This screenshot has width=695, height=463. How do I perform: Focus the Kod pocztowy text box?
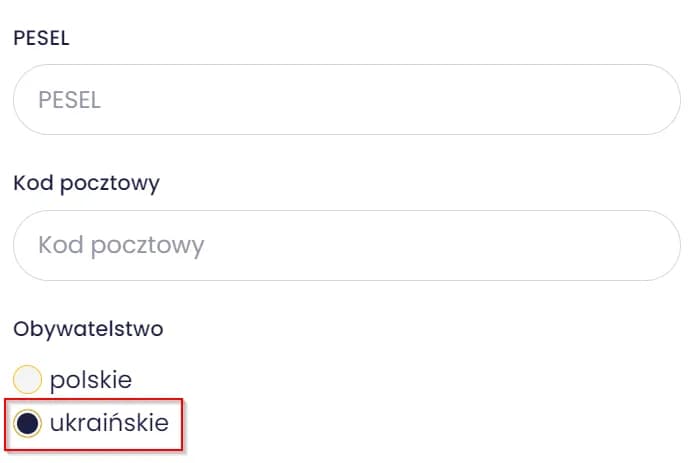tap(346, 245)
